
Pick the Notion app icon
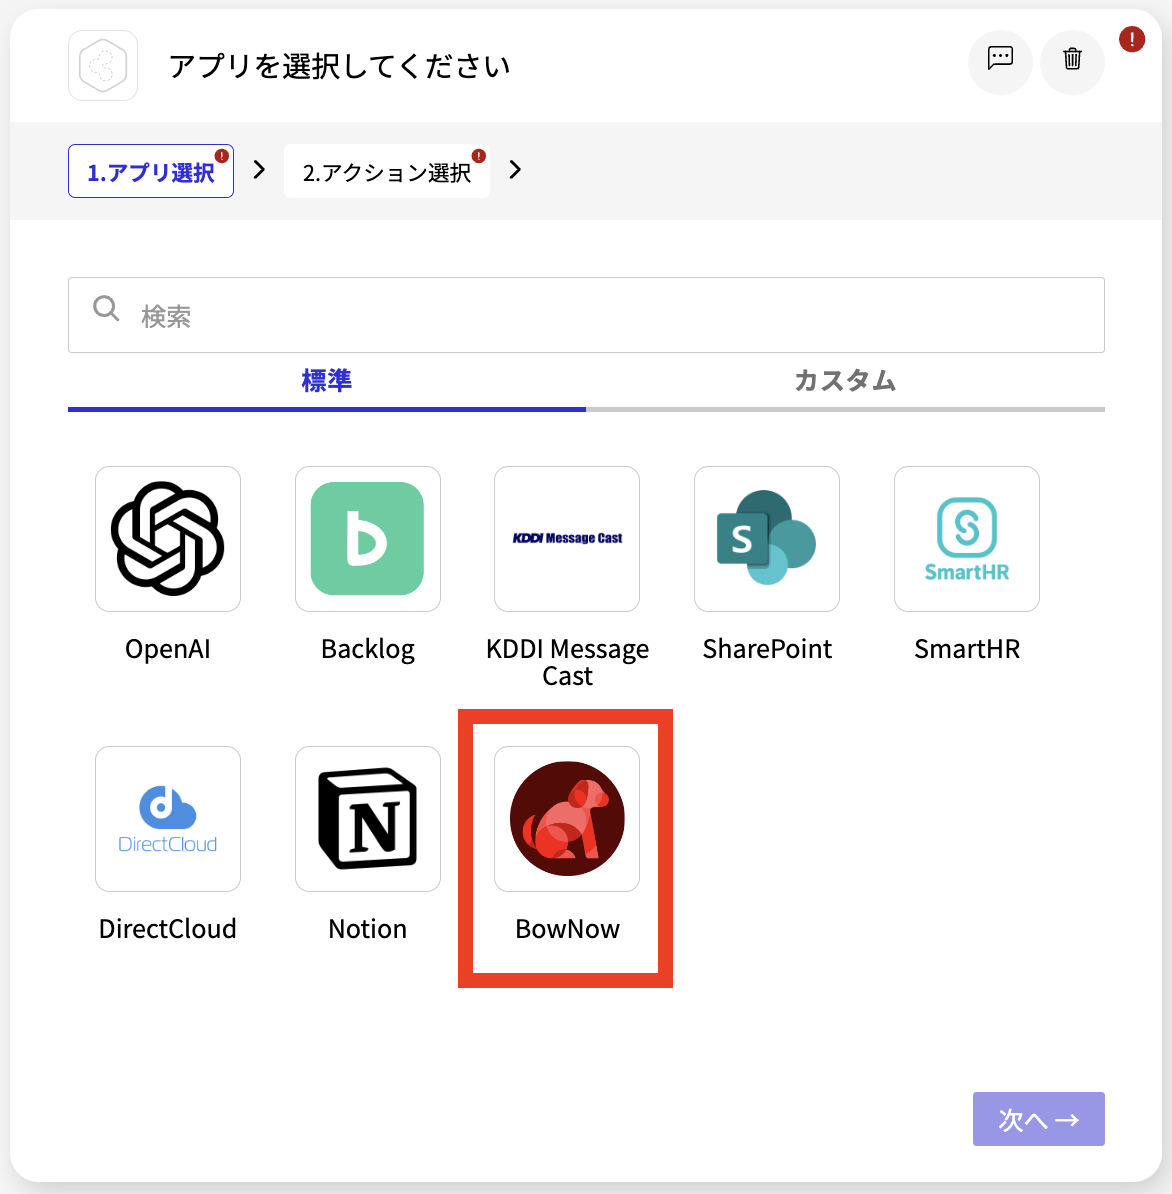[x=368, y=819]
